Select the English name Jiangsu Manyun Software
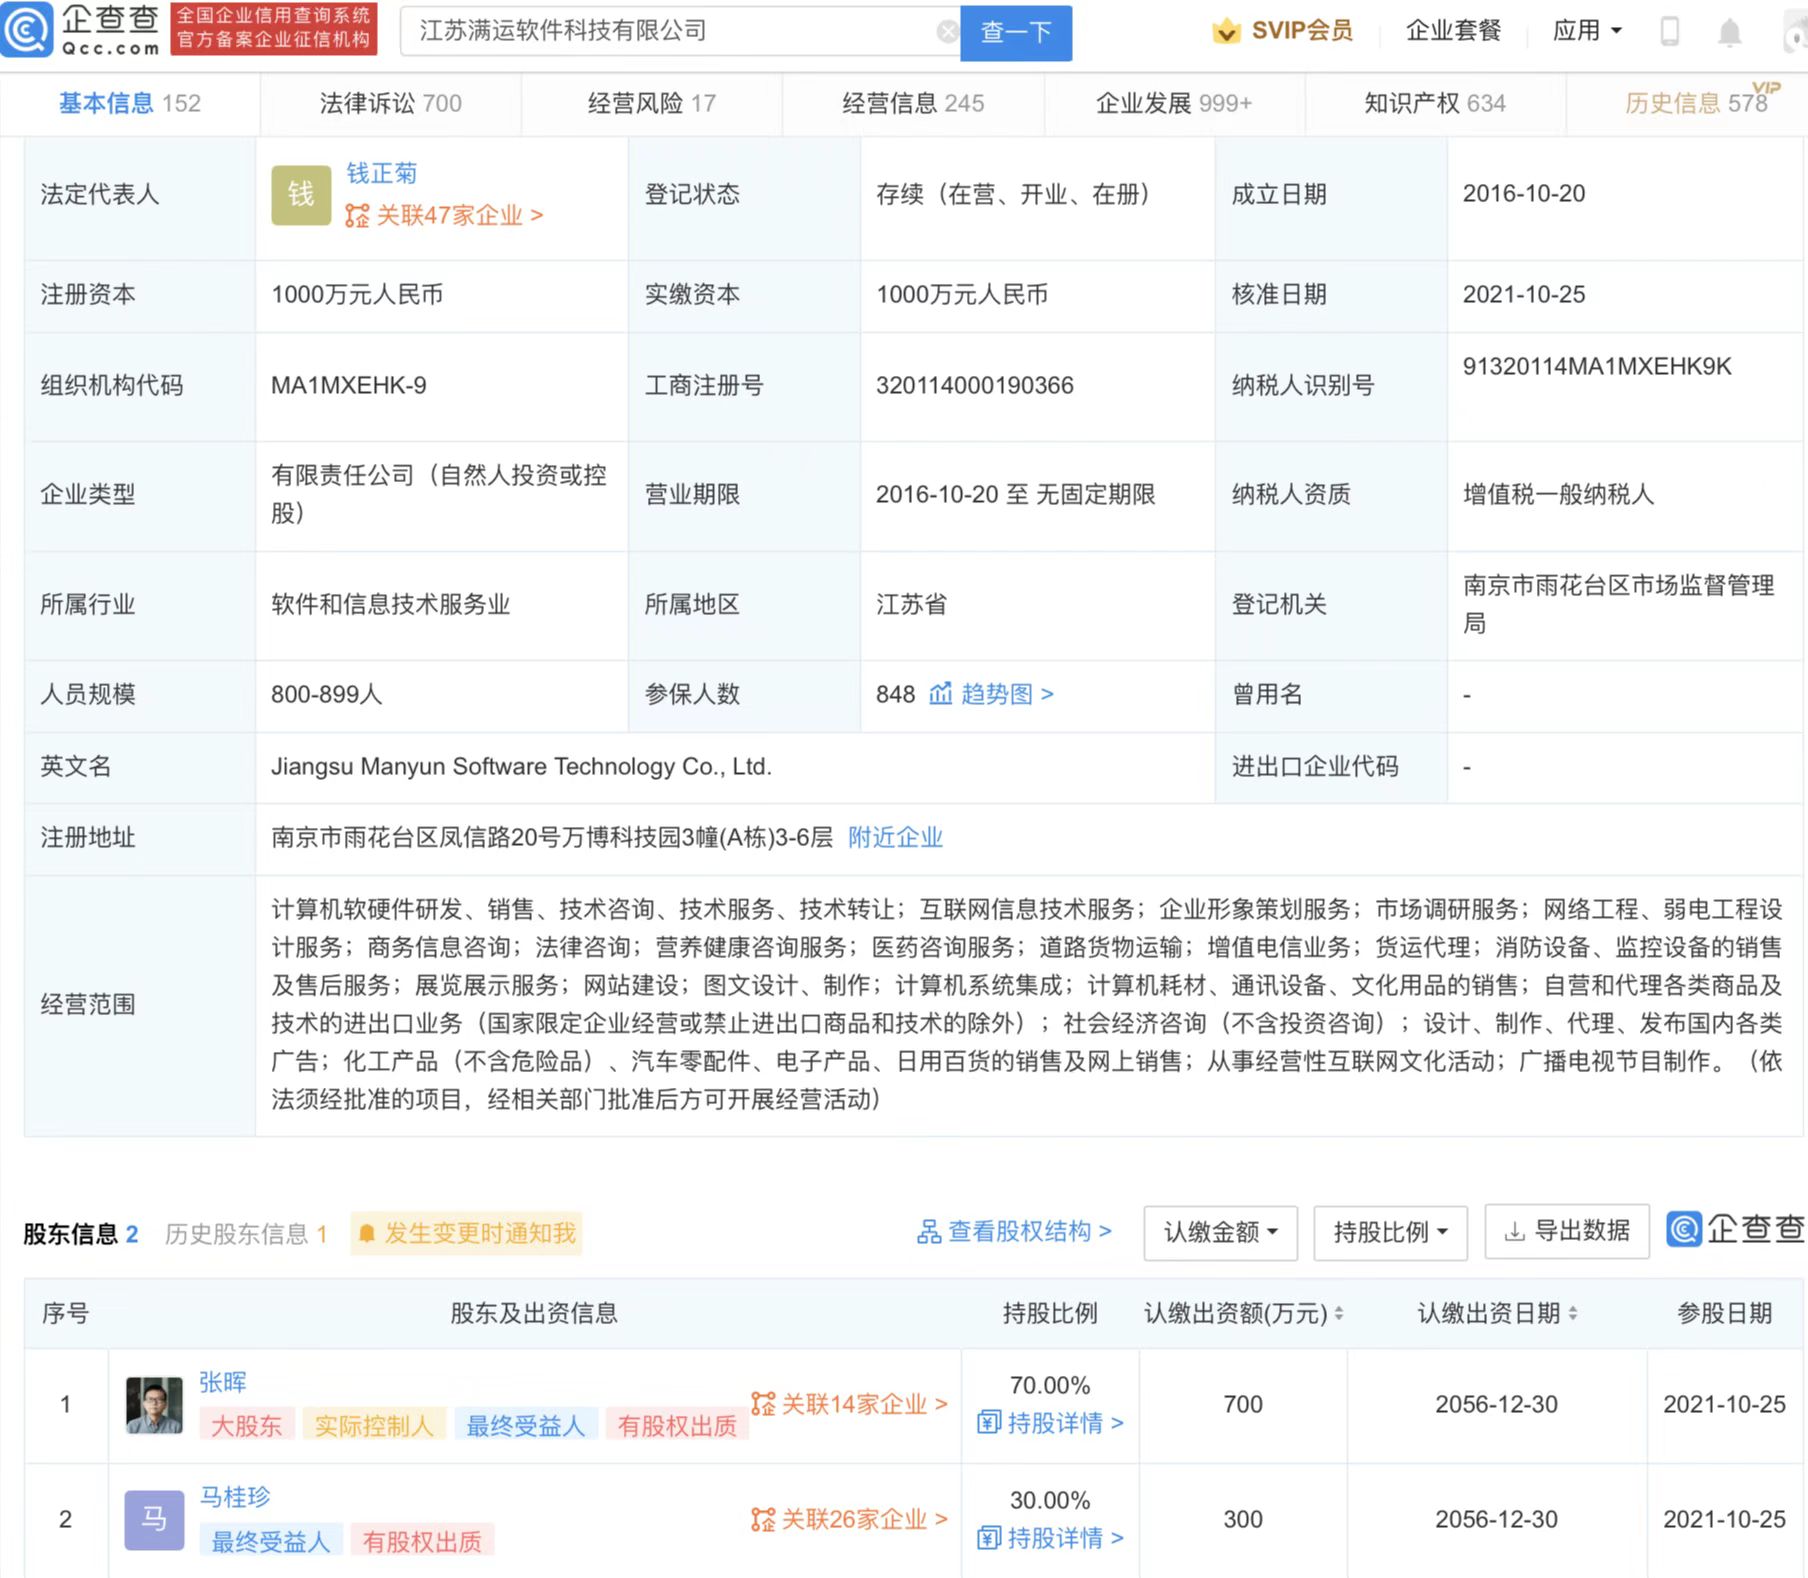The image size is (1808, 1578). point(521,767)
